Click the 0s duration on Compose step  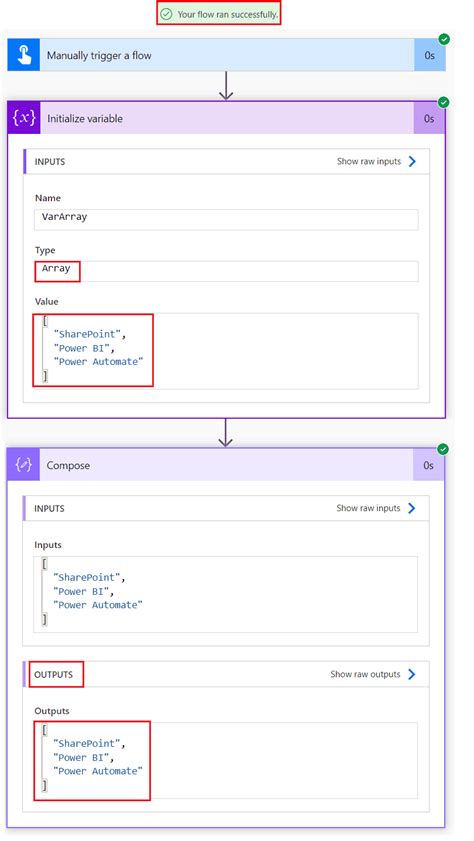[428, 465]
